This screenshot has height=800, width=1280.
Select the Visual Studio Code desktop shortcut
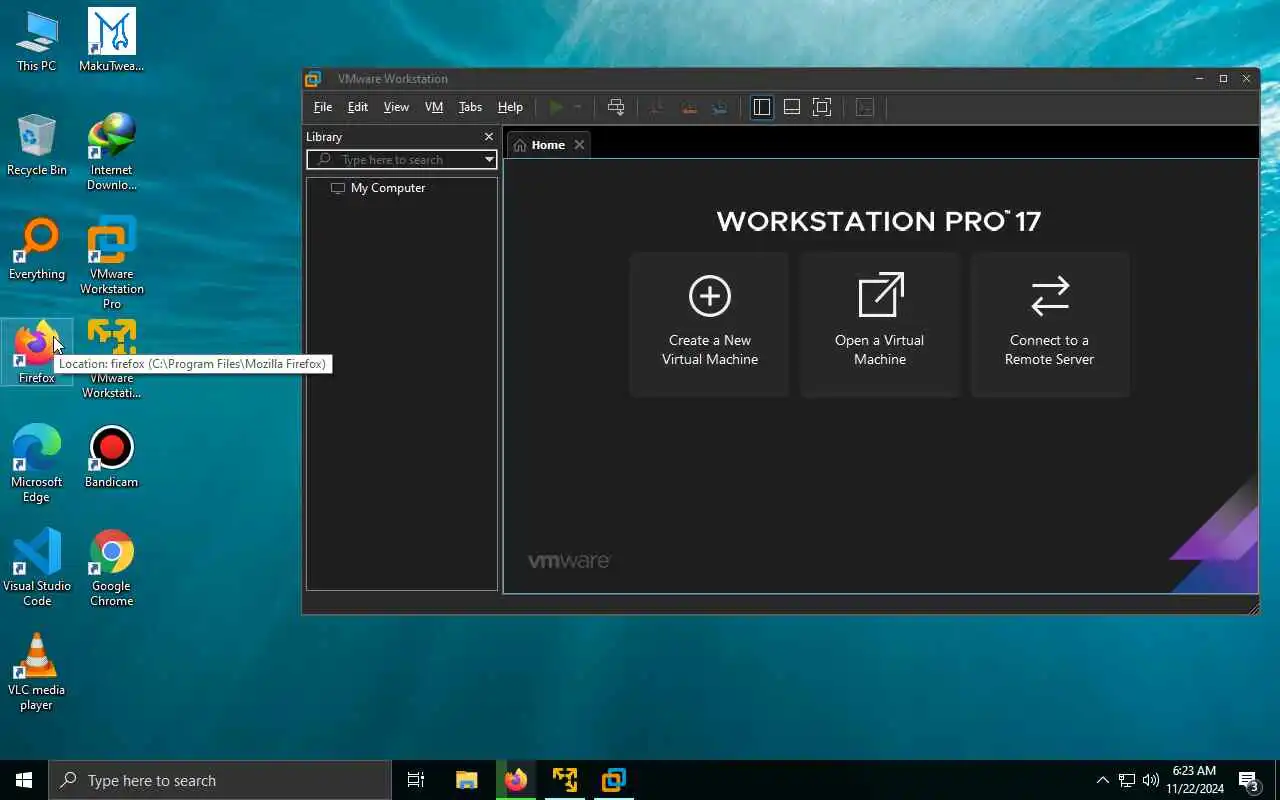coord(37,568)
